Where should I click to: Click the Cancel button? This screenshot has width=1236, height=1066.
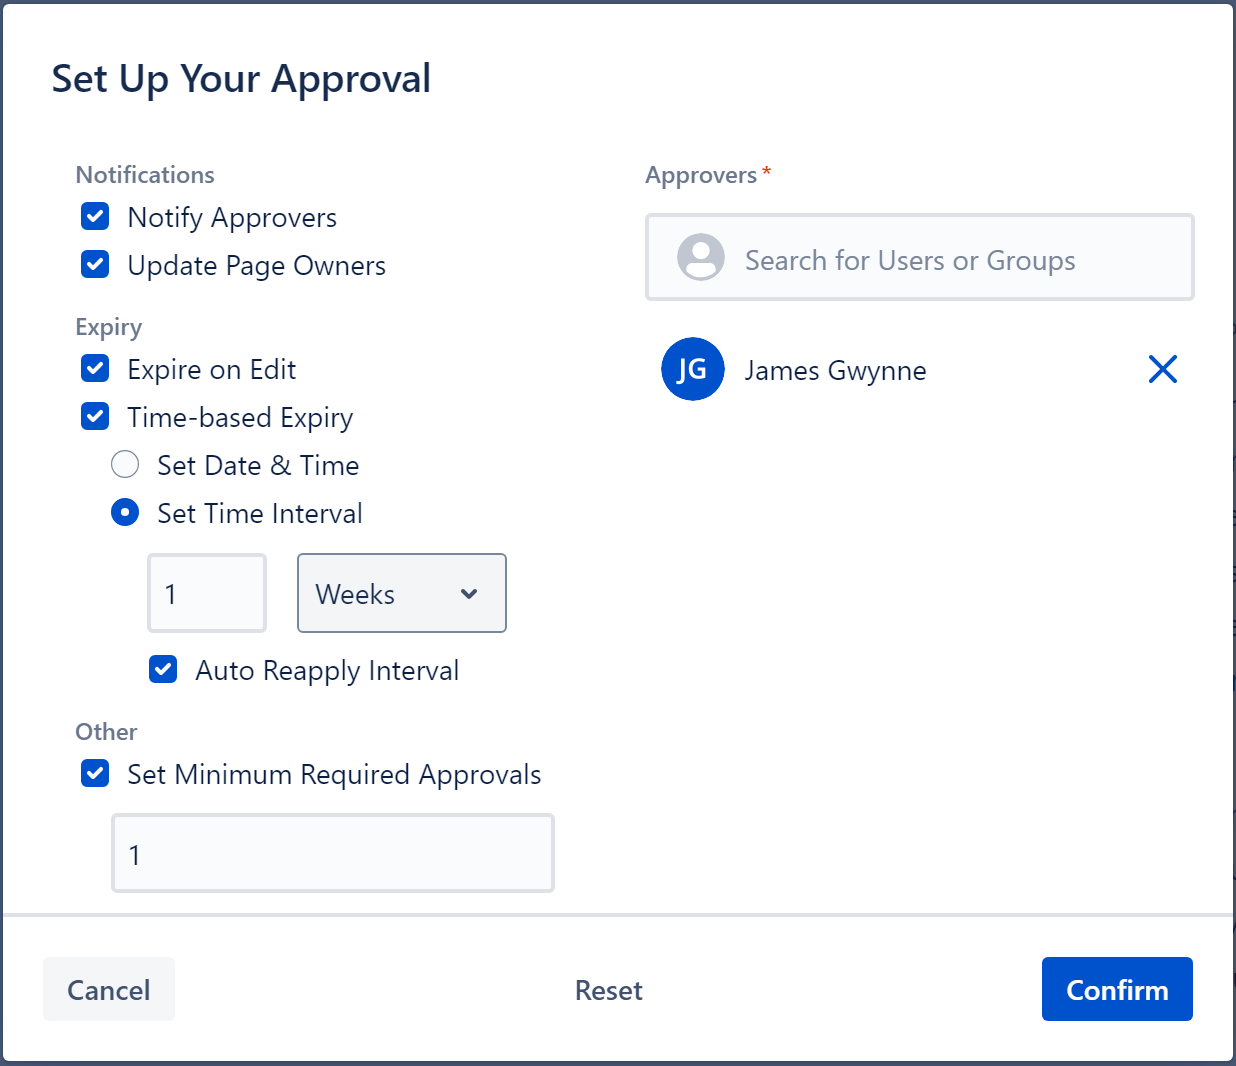[x=109, y=989]
